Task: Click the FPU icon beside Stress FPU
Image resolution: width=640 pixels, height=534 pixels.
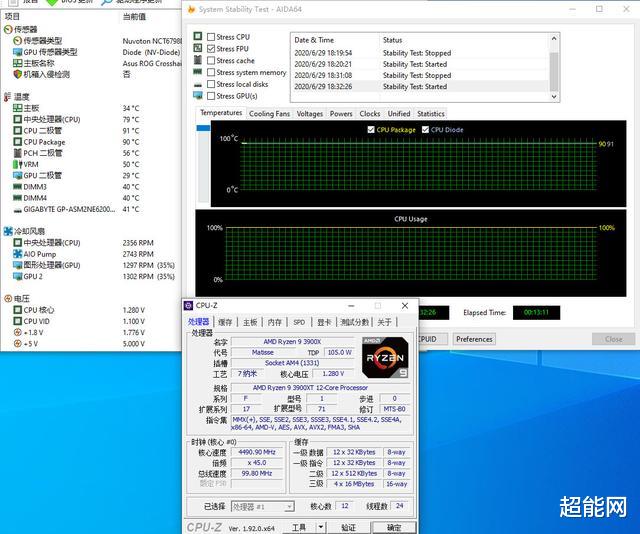Action: click(198, 48)
